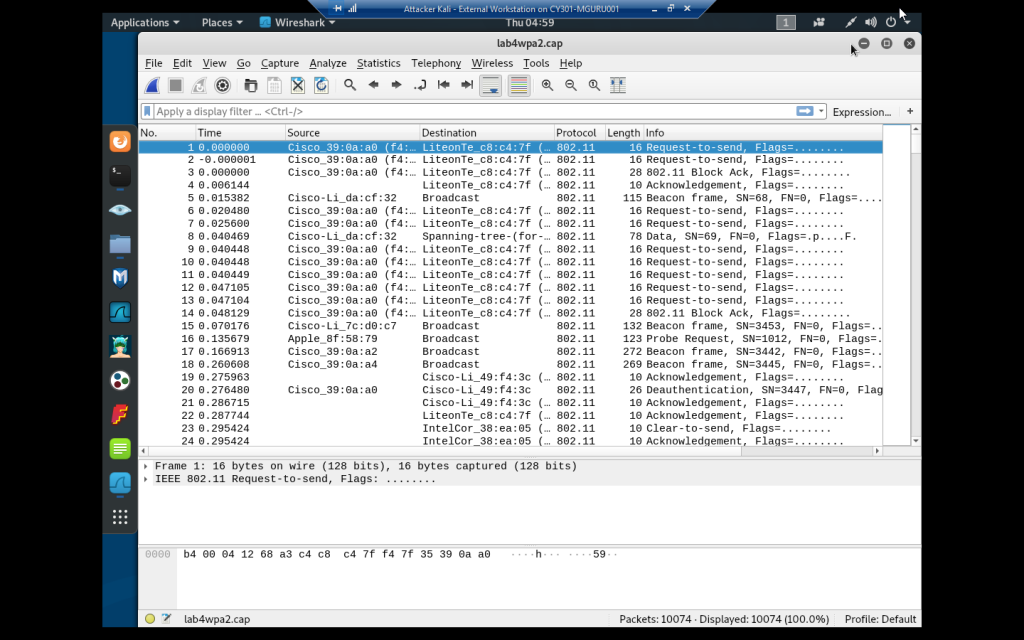Click the resize columns icon
The width and height of the screenshot is (1024, 640).
pyautogui.click(x=618, y=85)
